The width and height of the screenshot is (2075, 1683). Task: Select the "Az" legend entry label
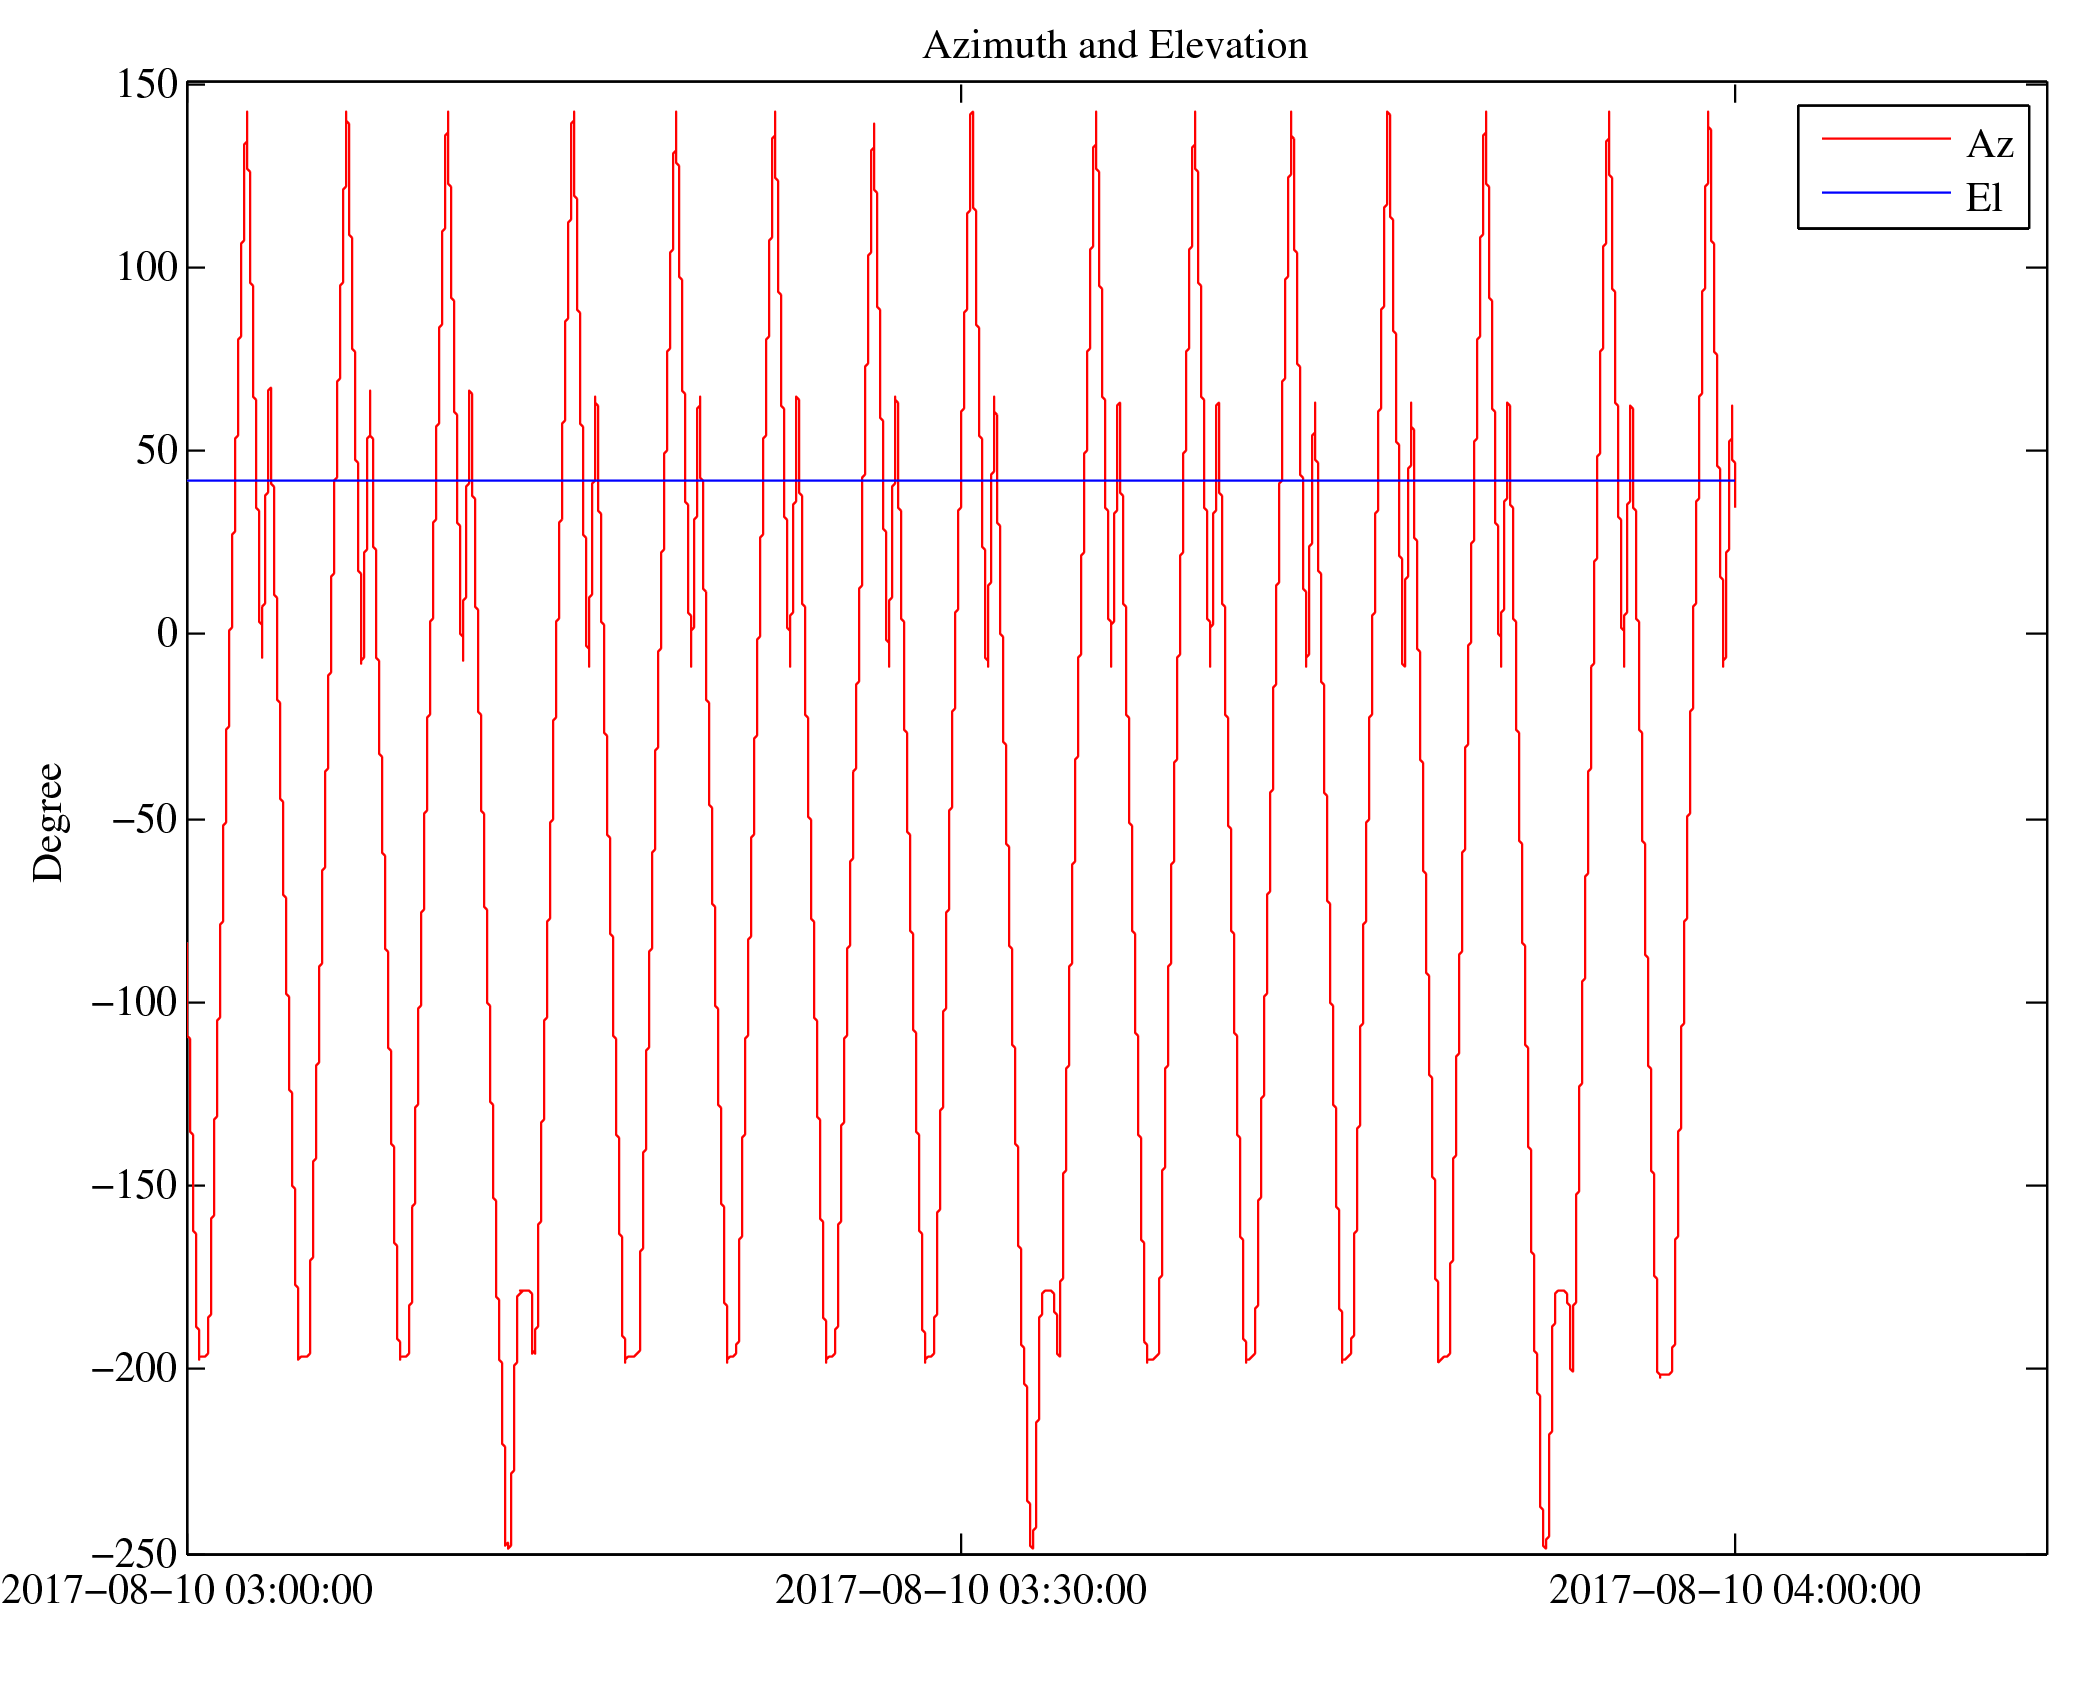click(1990, 144)
